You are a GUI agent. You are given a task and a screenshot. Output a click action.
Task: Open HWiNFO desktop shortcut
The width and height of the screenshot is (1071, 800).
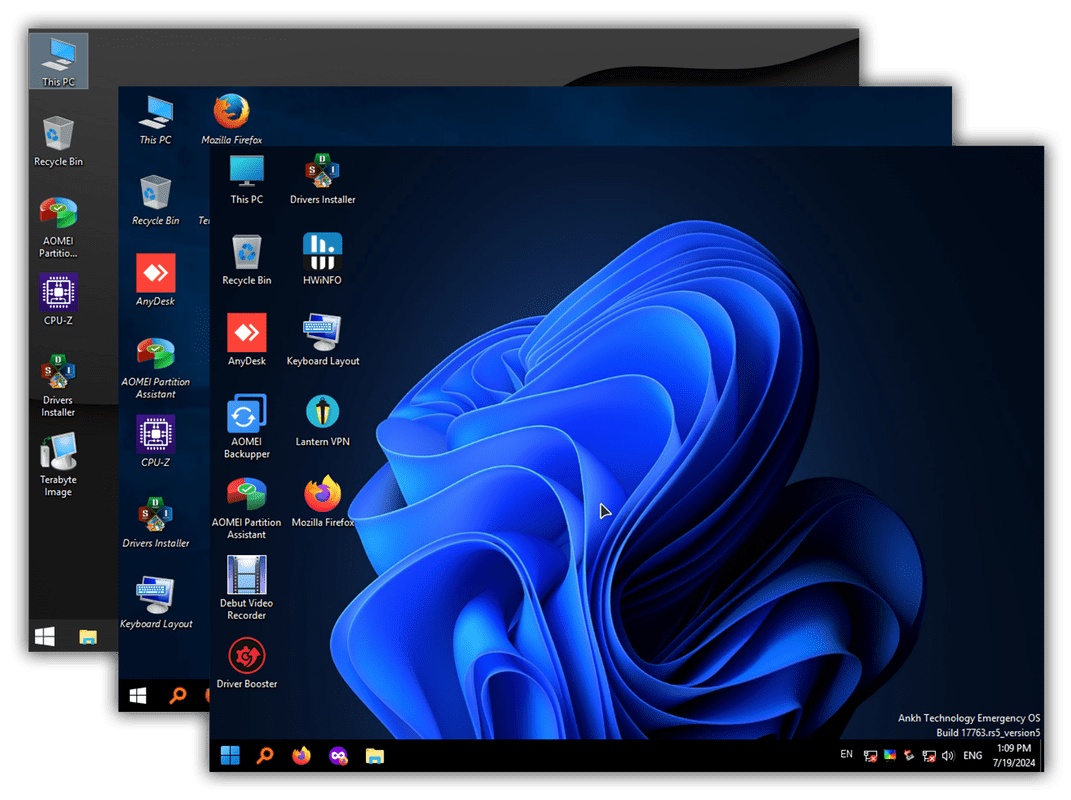click(322, 255)
